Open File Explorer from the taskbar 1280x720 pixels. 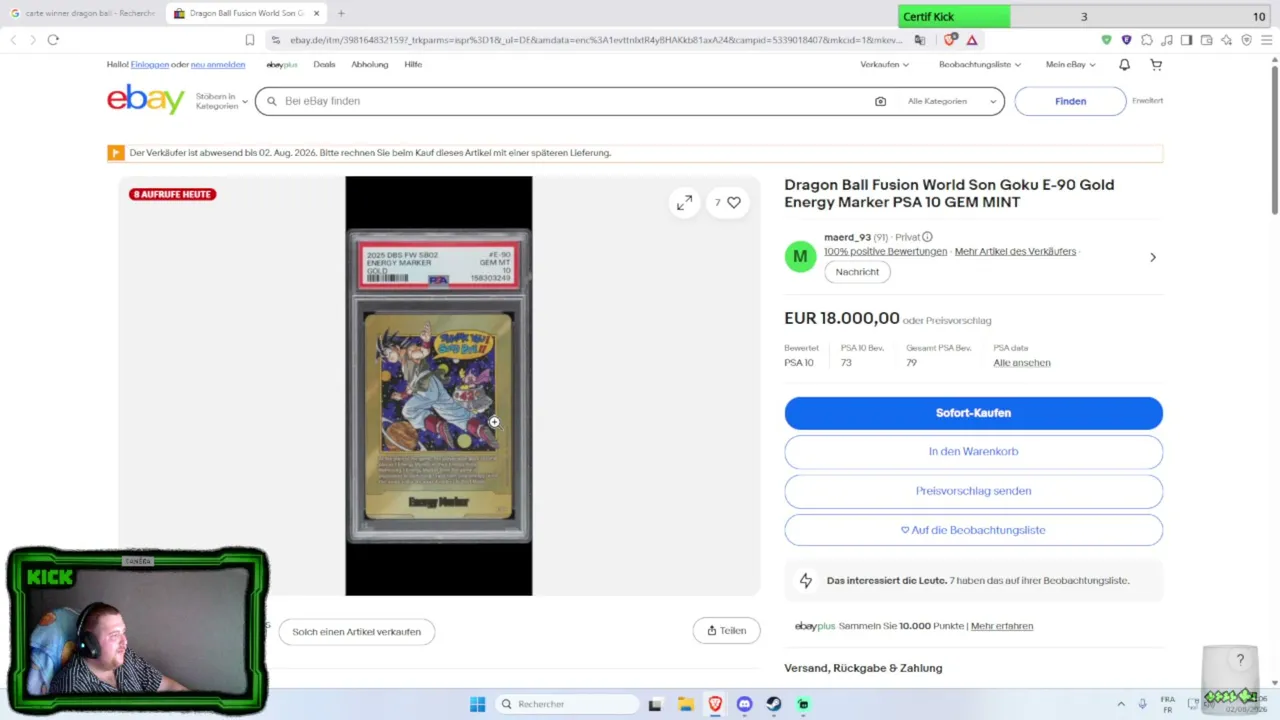coord(685,704)
